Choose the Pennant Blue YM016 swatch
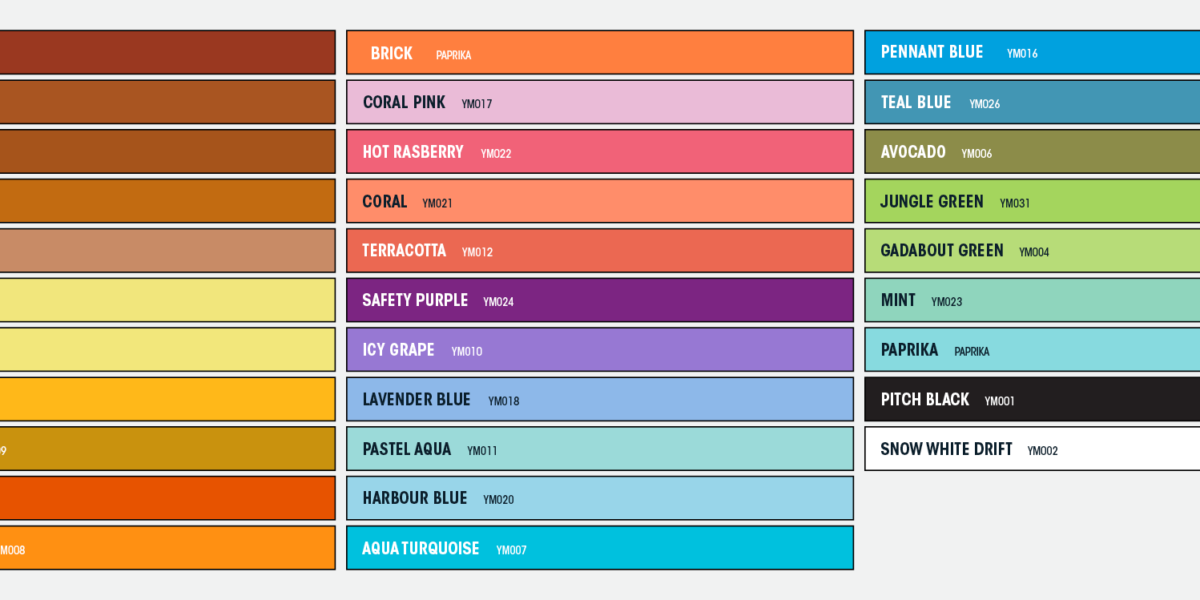1200x600 pixels. [1032, 52]
